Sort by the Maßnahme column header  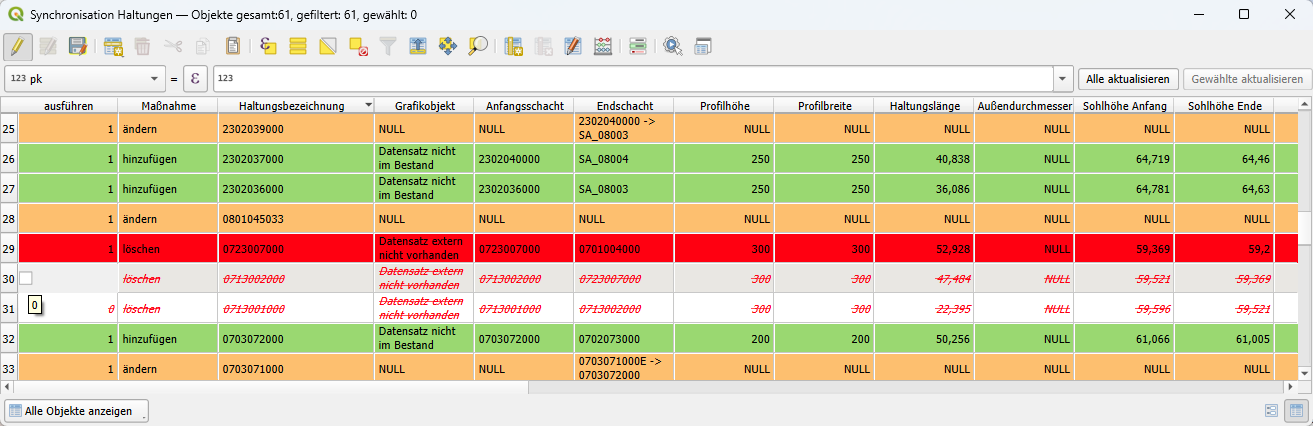tap(168, 105)
